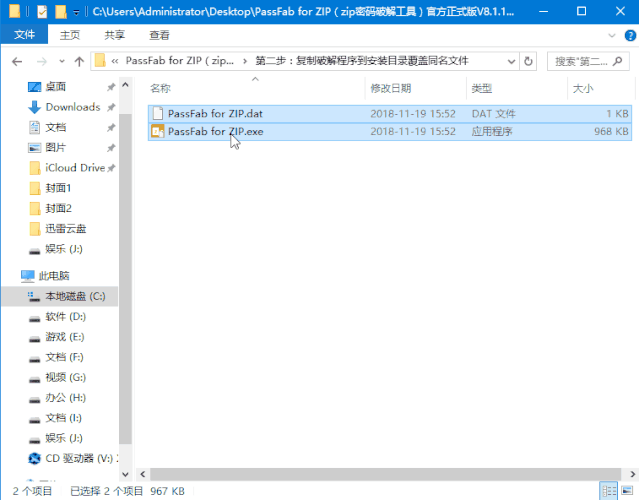Select 娱乐 (J:) drive under 此电脑

click(64, 438)
